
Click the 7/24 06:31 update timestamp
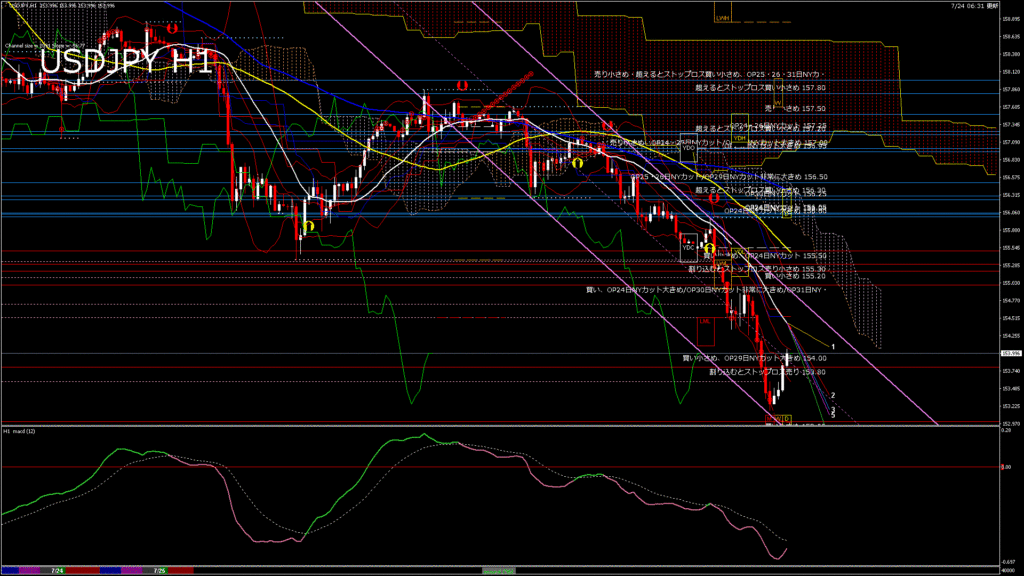coord(974,5)
